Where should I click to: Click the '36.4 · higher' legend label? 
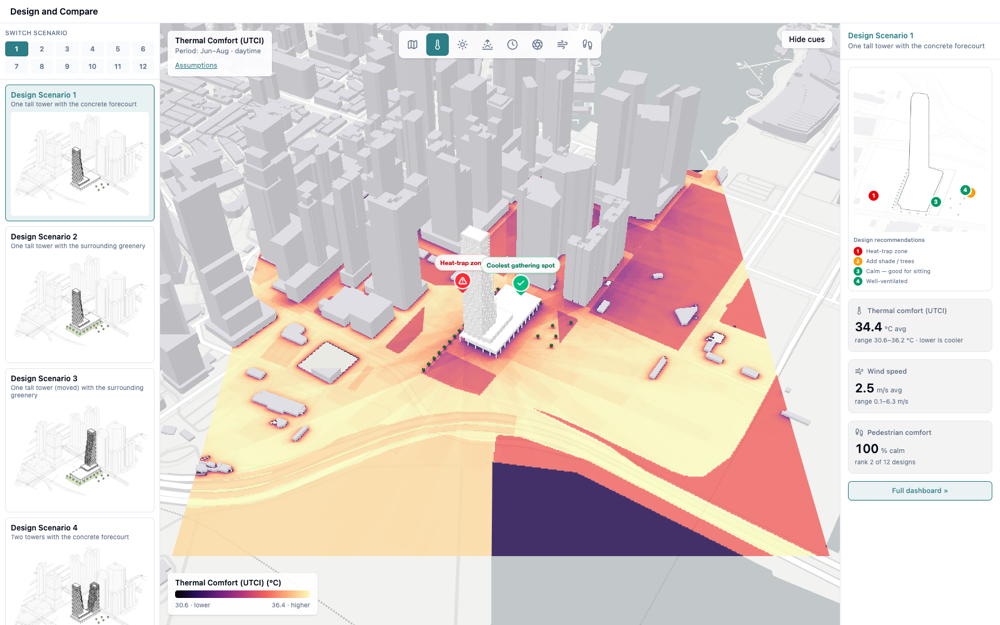(290, 605)
